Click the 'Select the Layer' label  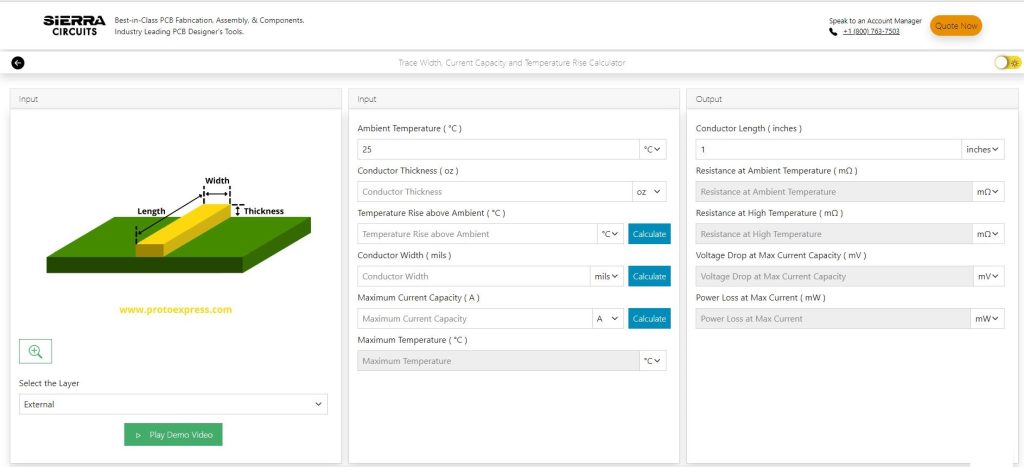(x=49, y=383)
